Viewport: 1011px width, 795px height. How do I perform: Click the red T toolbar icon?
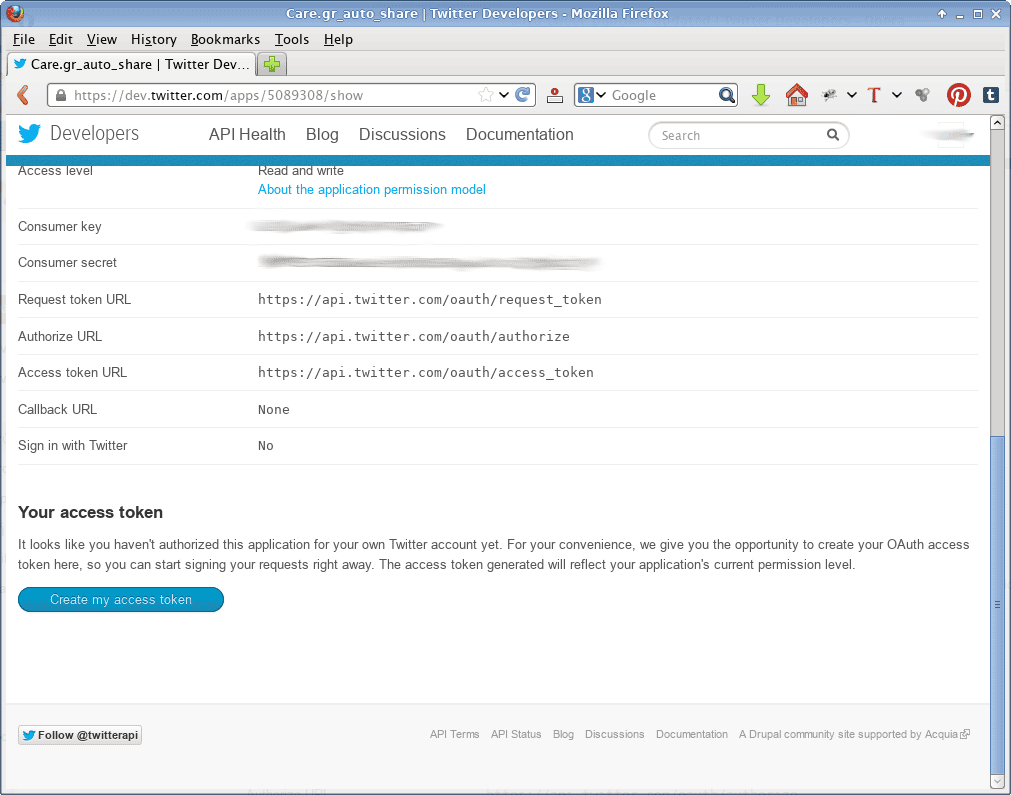coord(874,95)
